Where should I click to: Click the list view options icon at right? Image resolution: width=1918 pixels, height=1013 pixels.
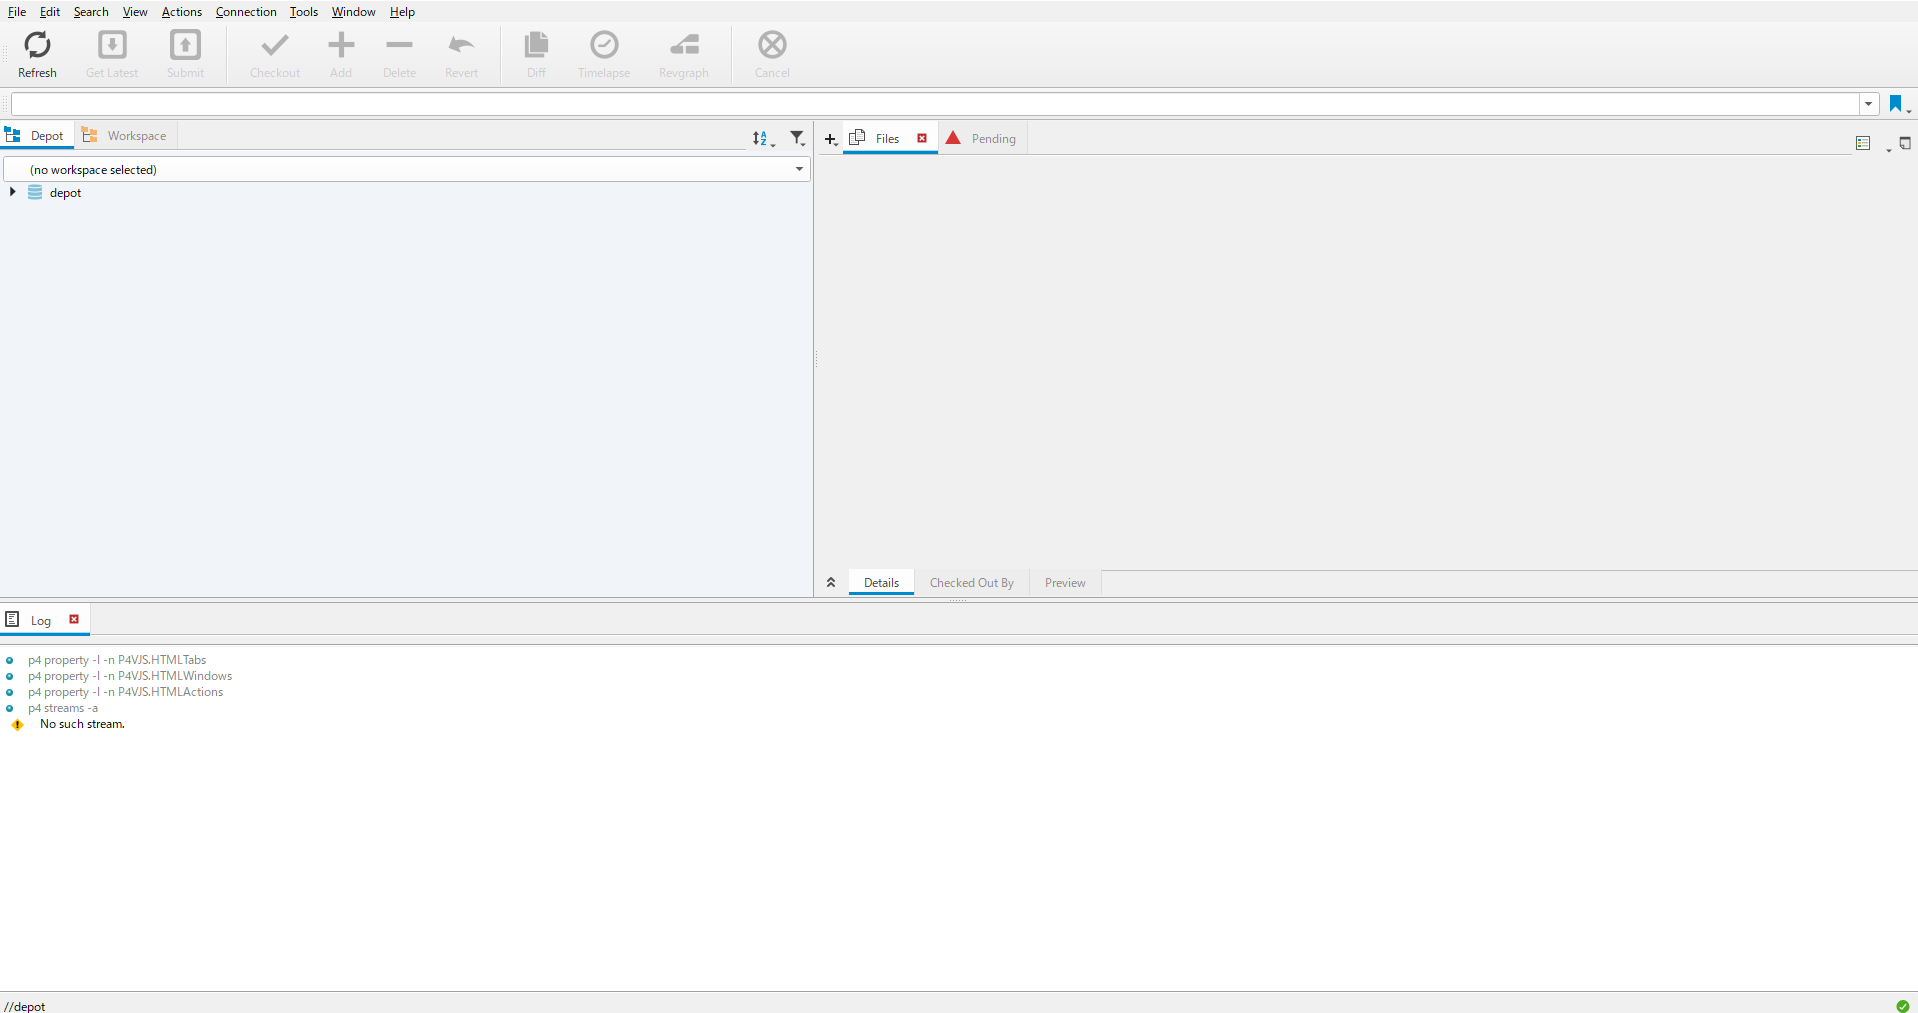pyautogui.click(x=1863, y=143)
